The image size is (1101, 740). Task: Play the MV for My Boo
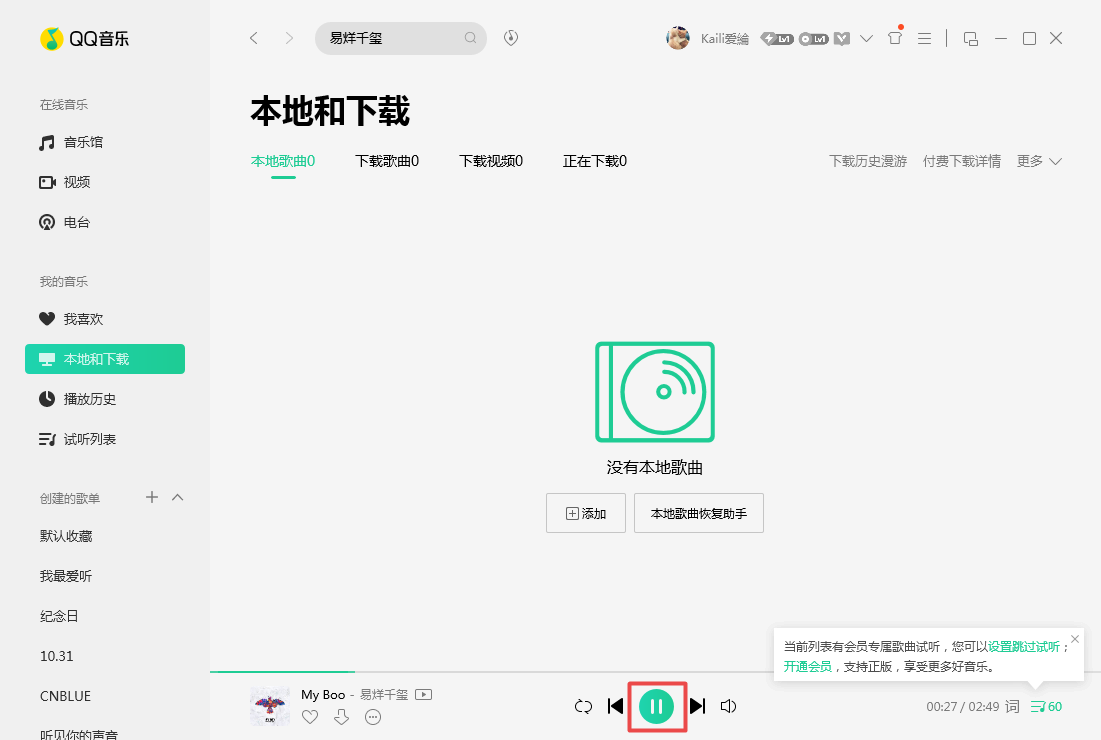tap(423, 694)
